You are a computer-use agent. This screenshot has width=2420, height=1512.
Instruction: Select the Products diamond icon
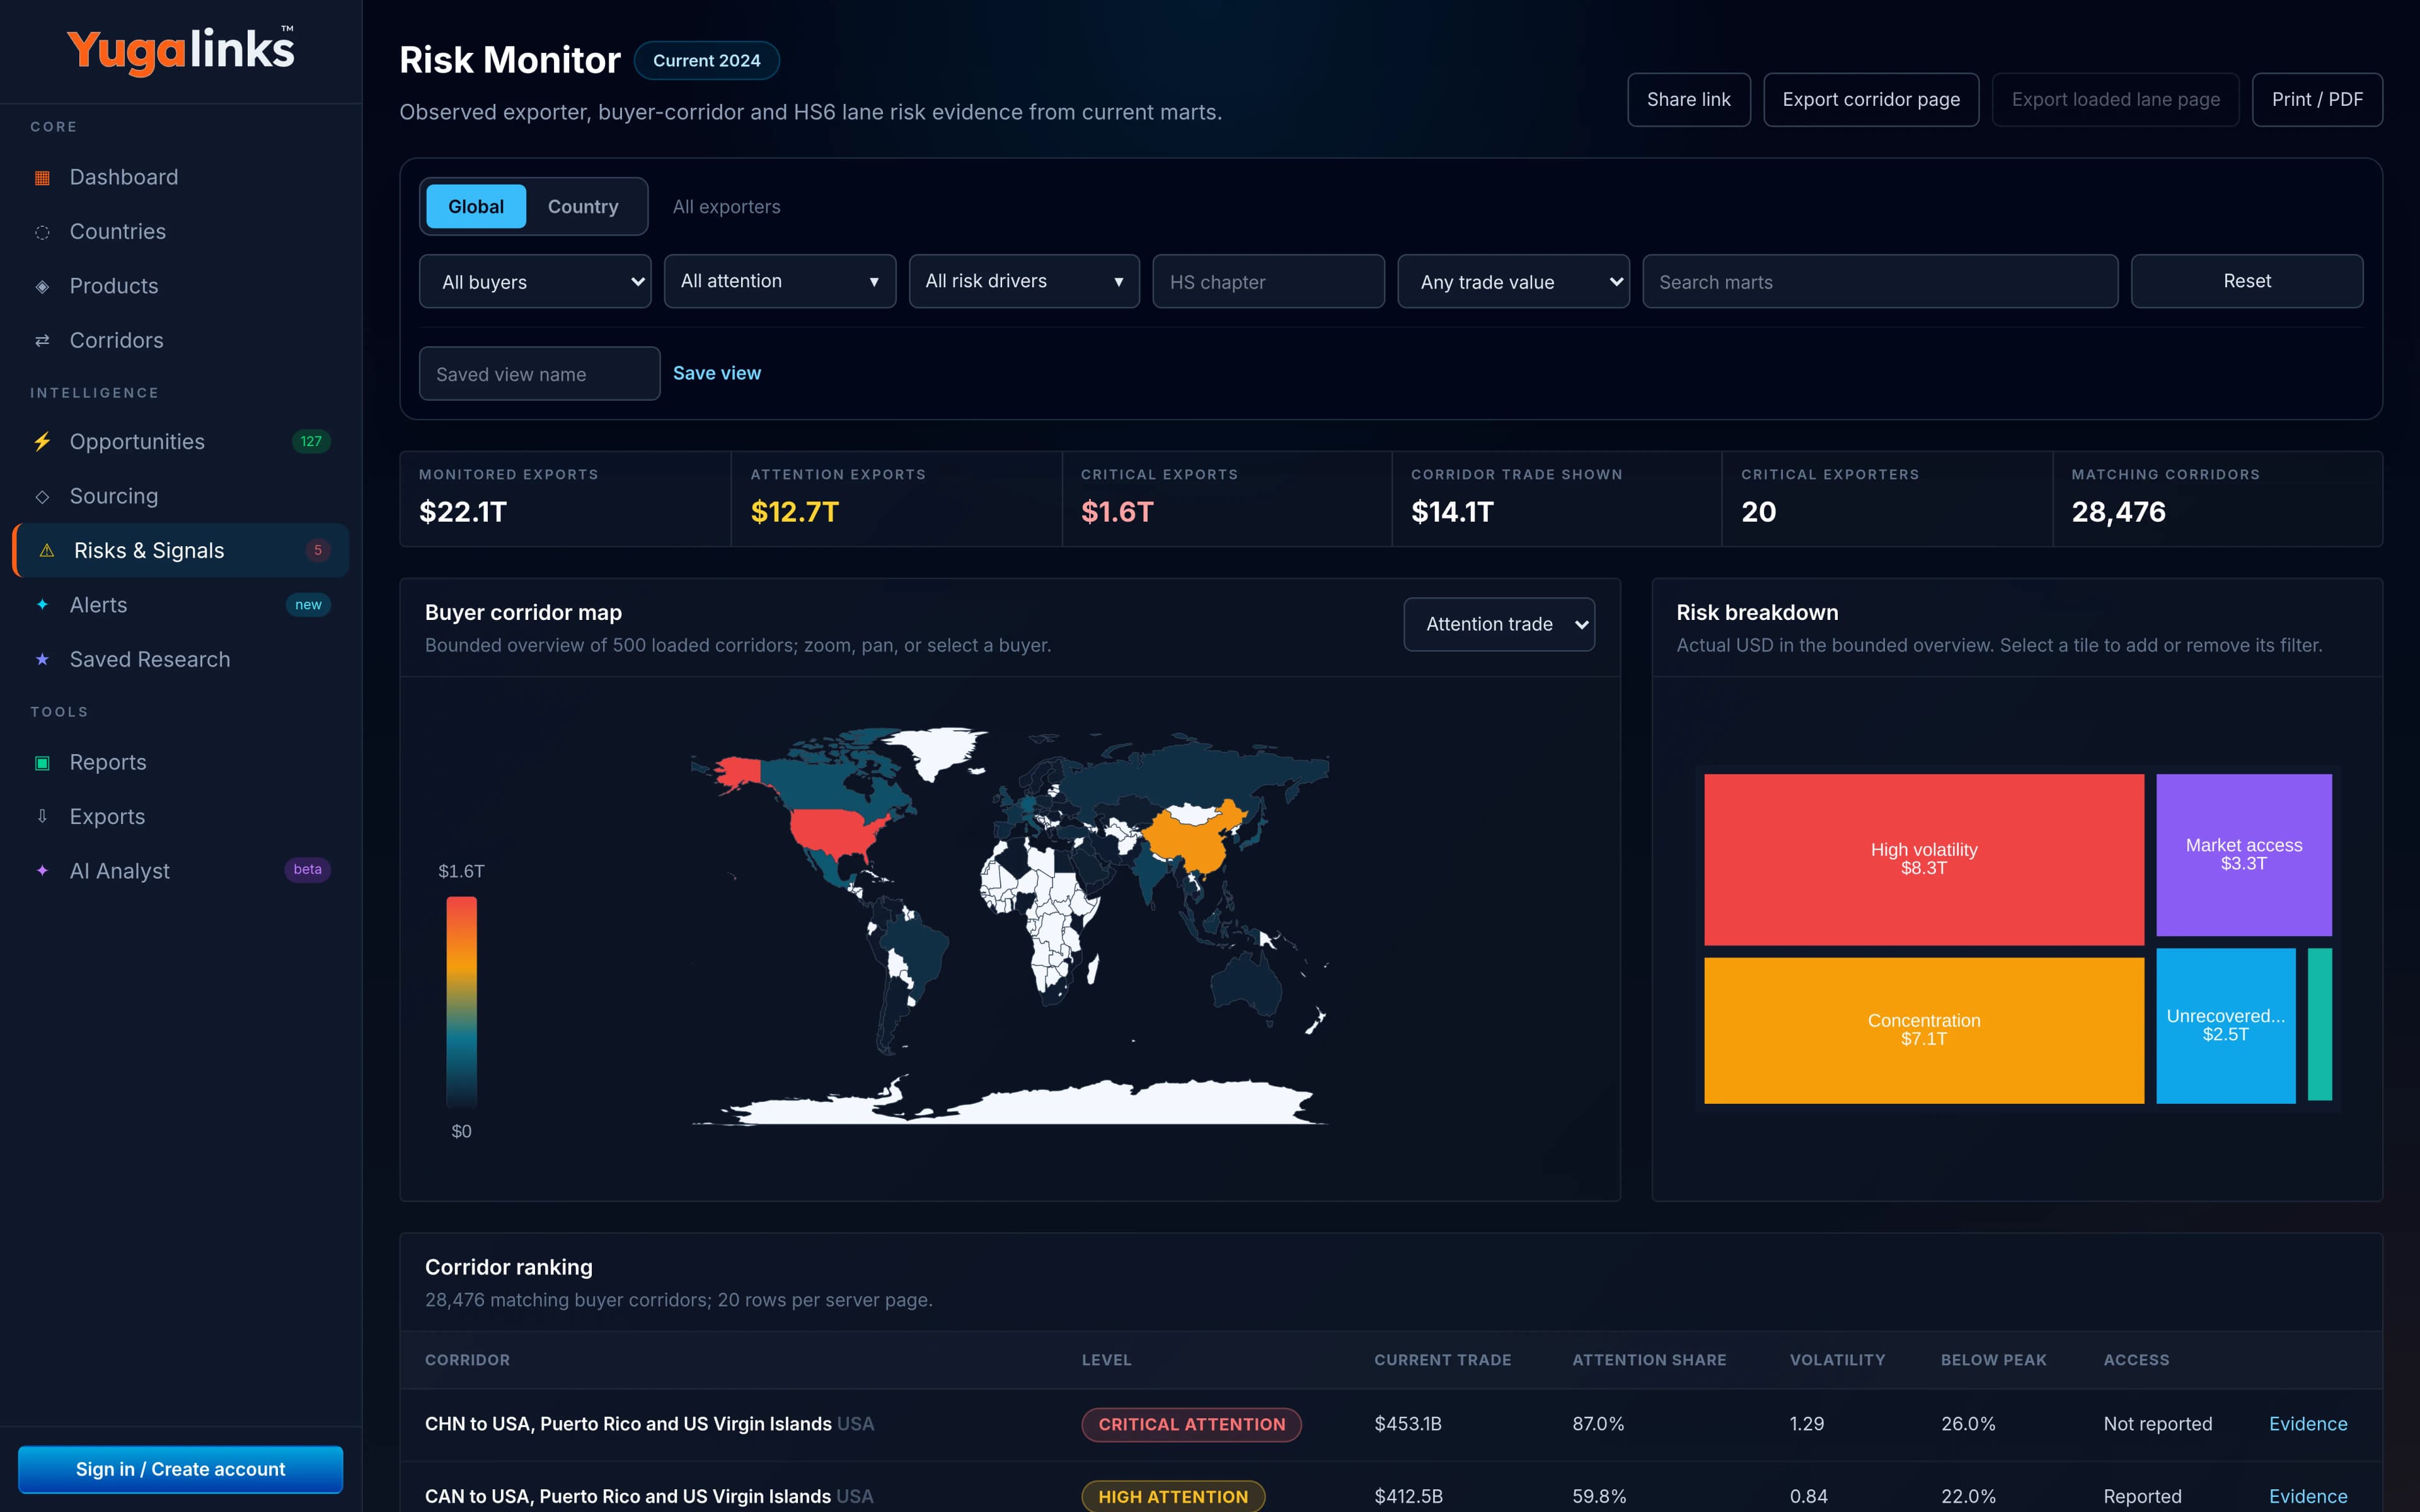(42, 286)
